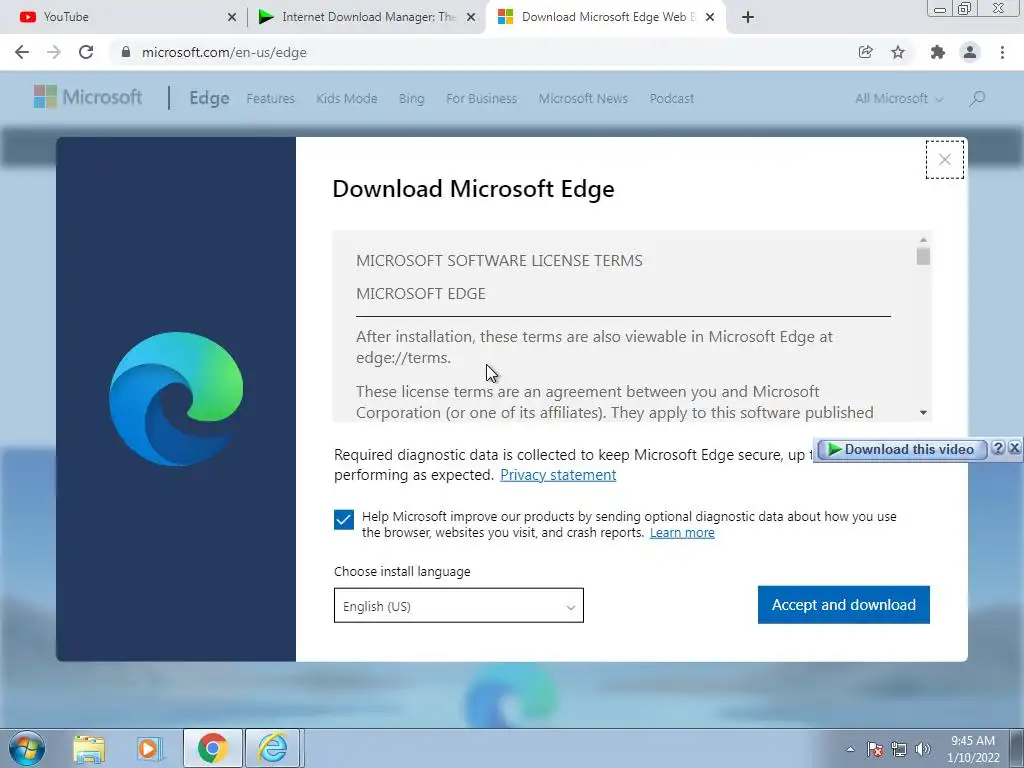
Task: Close the YouTube tab
Action: point(232,17)
